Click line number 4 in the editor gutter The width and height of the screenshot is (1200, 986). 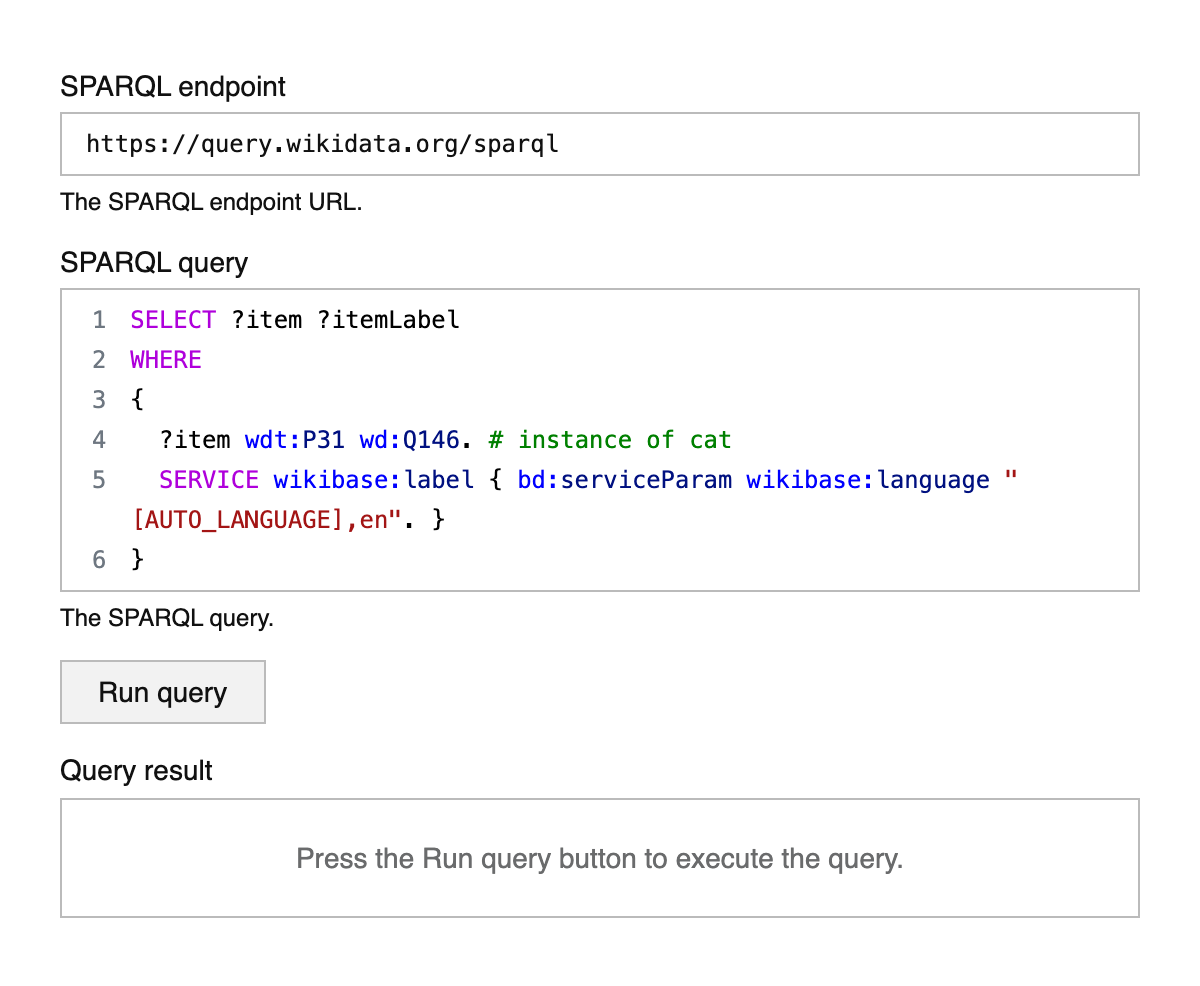click(99, 440)
